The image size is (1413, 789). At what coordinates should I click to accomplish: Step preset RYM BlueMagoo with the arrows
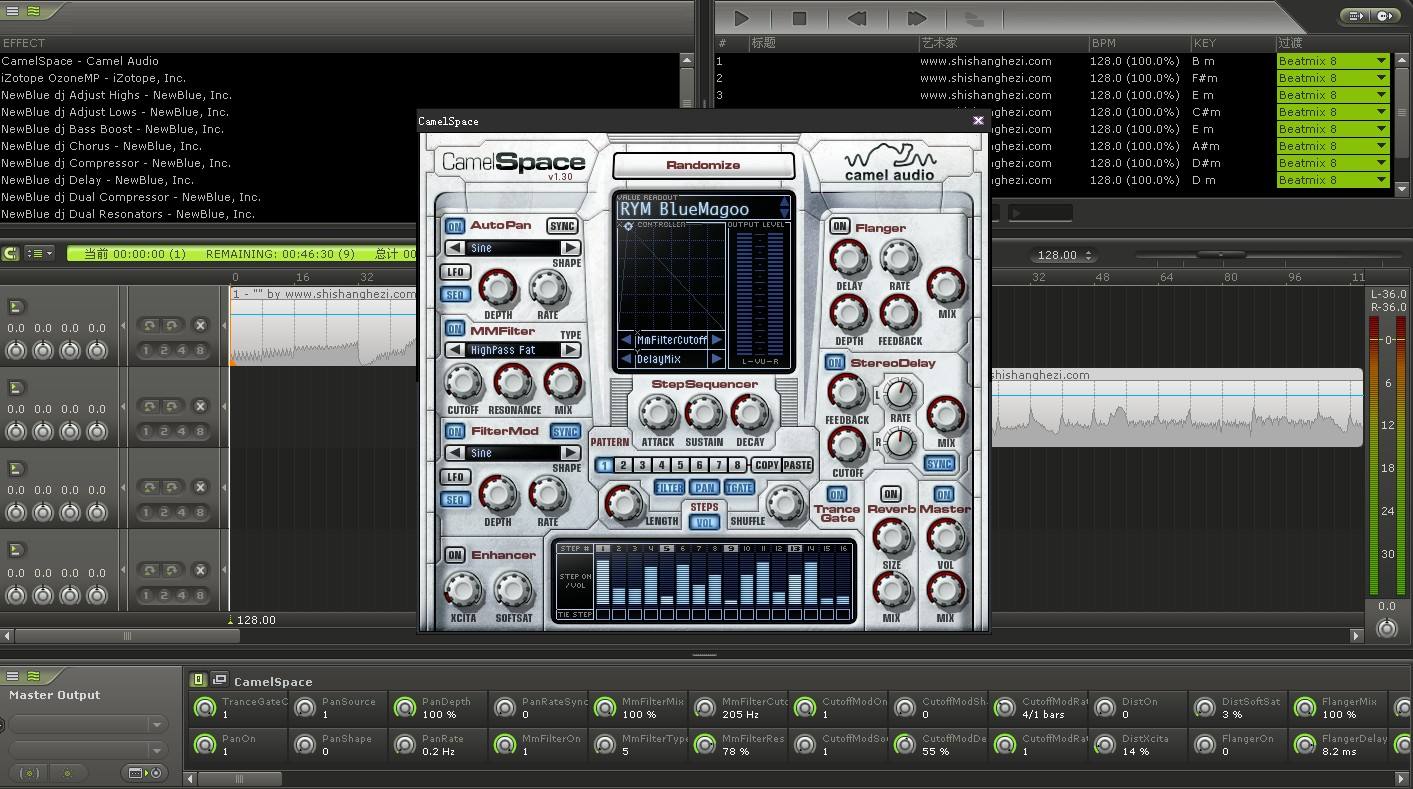[784, 208]
